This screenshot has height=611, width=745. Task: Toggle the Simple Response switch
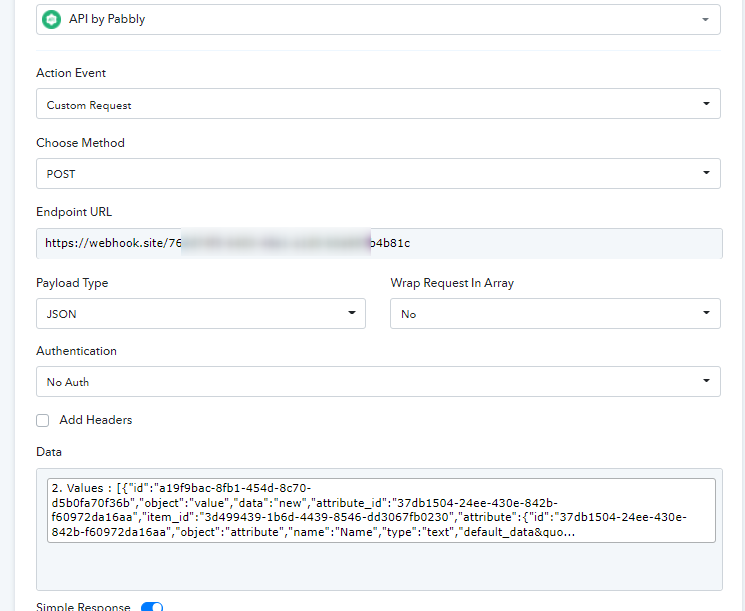[x=152, y=606]
